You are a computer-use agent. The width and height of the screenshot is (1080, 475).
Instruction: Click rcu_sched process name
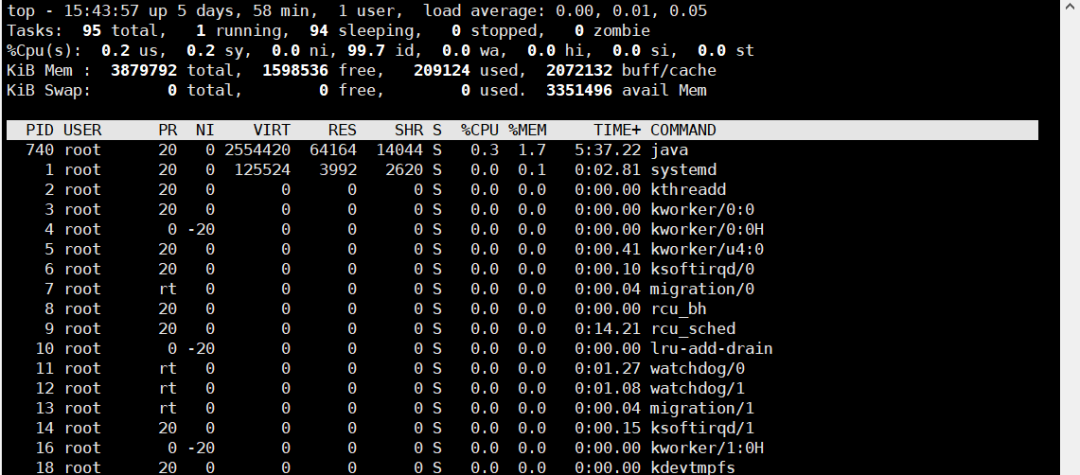[x=693, y=329]
